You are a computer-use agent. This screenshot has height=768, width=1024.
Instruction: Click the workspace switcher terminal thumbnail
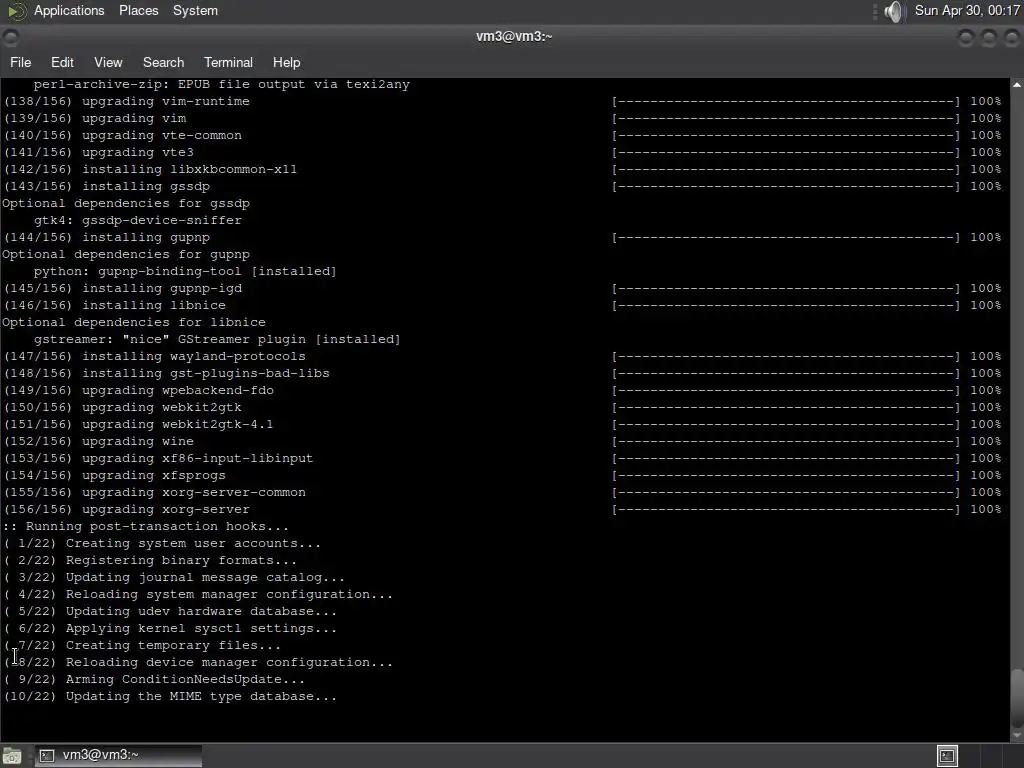(947, 756)
